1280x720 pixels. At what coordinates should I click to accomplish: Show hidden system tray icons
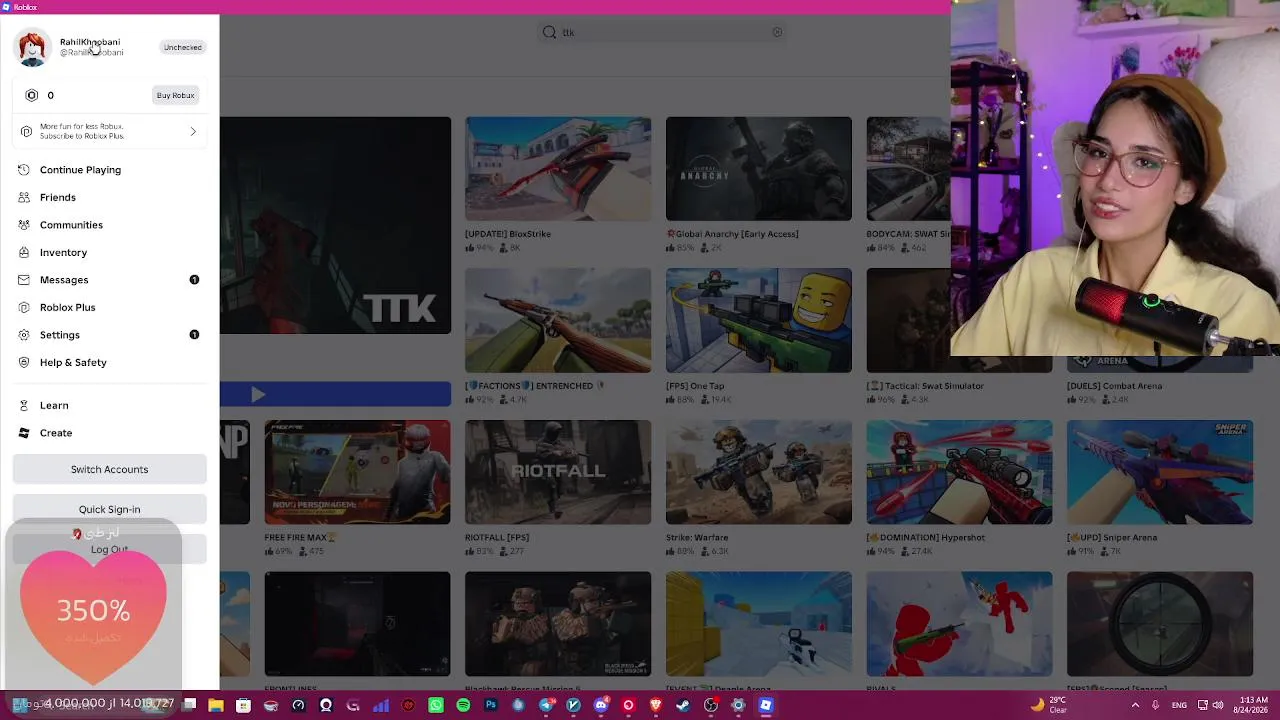click(x=1135, y=705)
